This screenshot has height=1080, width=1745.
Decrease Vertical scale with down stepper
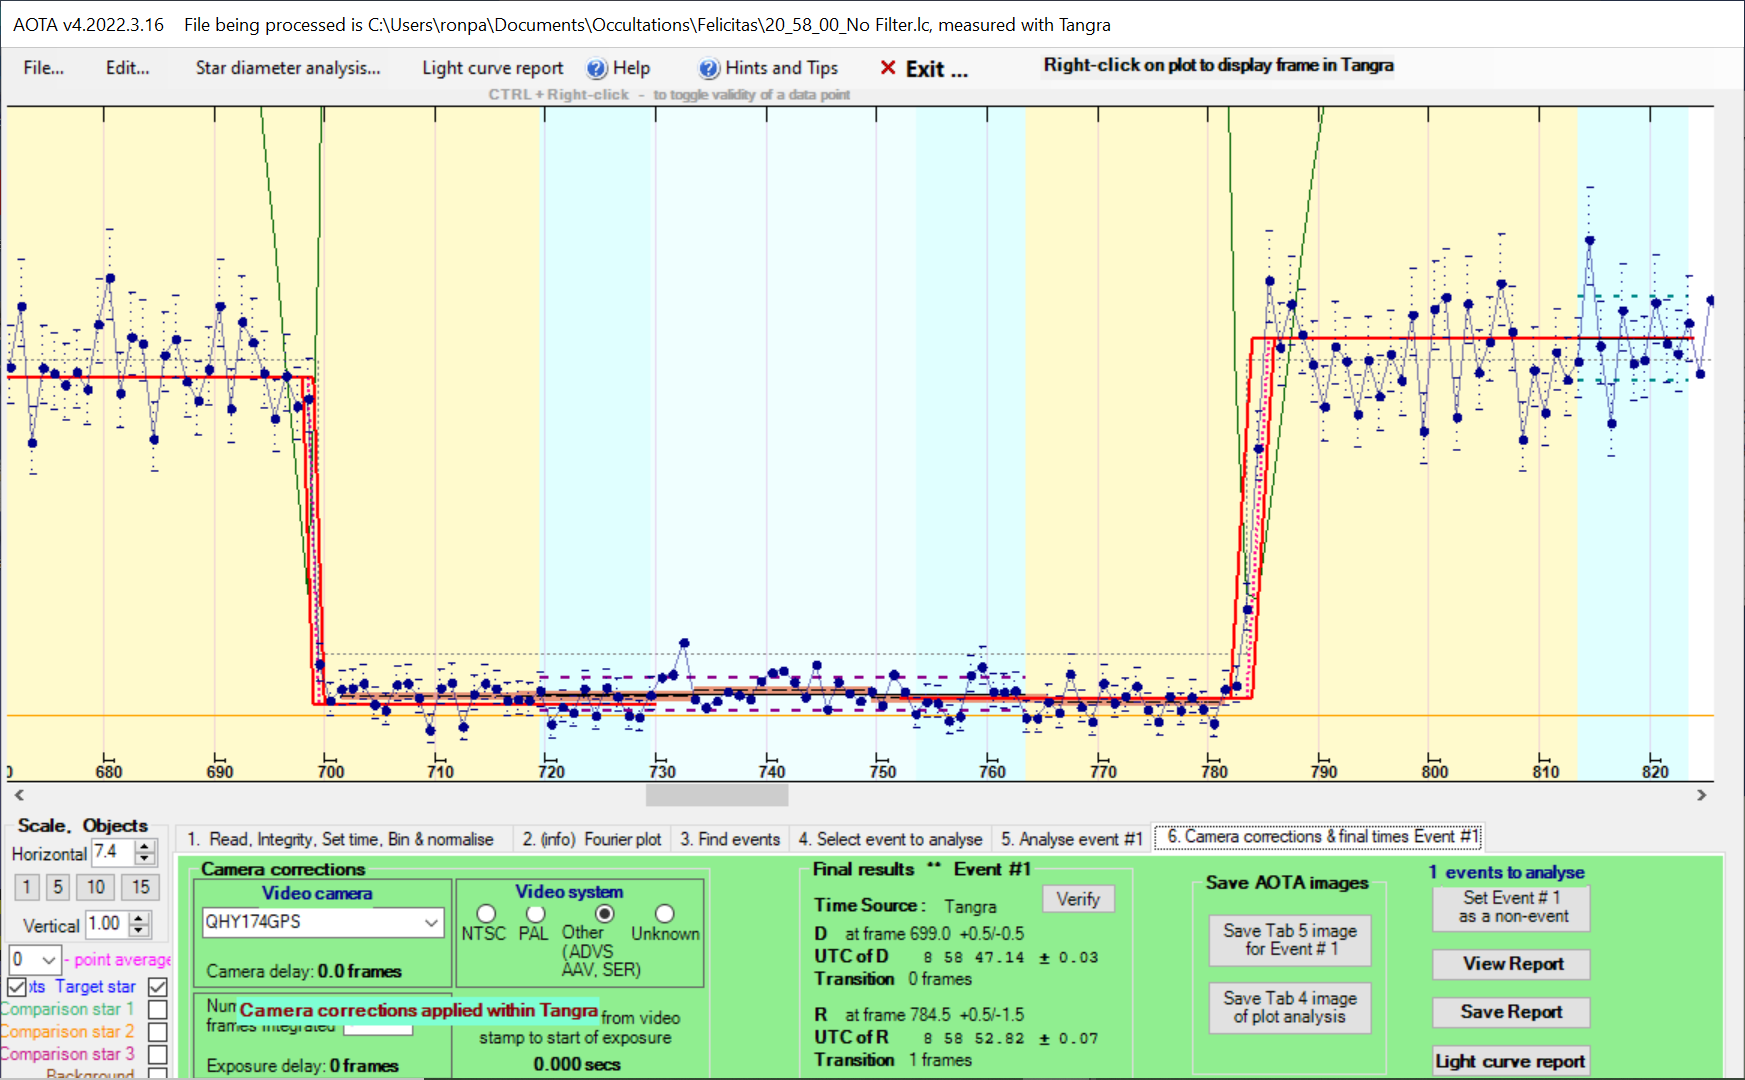coord(140,930)
